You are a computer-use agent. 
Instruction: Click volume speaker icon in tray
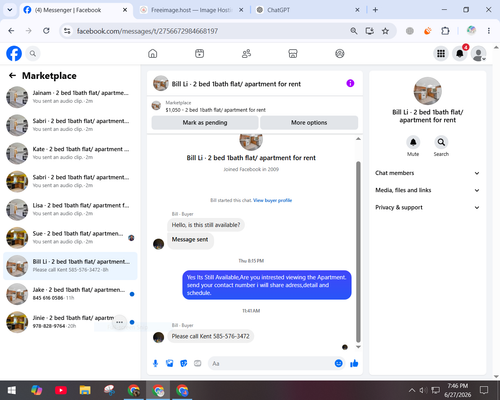pyautogui.click(x=423, y=390)
